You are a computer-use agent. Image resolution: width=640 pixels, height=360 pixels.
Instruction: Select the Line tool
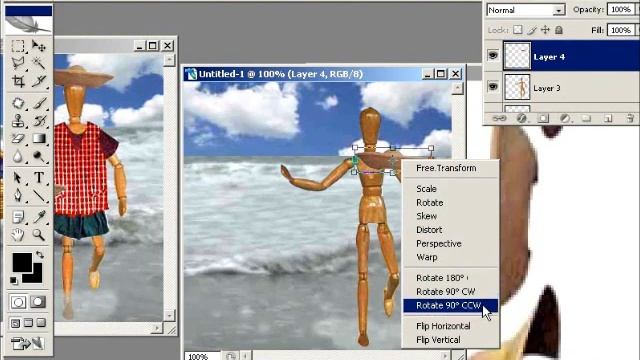[x=39, y=196]
